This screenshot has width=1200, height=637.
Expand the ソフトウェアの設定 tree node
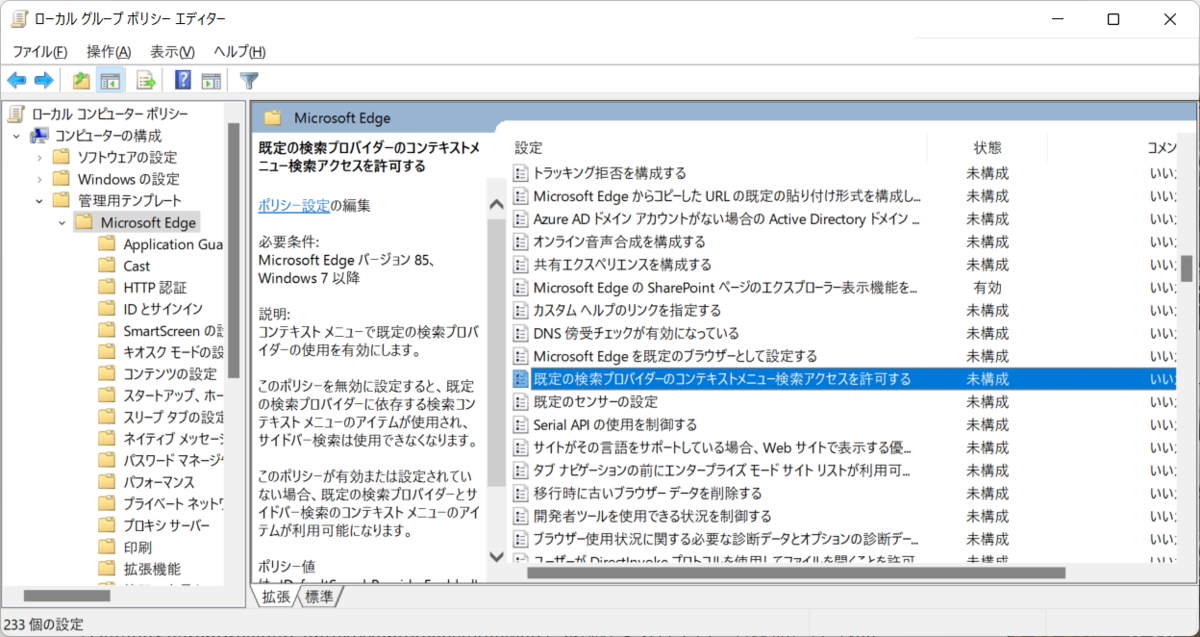click(39, 157)
